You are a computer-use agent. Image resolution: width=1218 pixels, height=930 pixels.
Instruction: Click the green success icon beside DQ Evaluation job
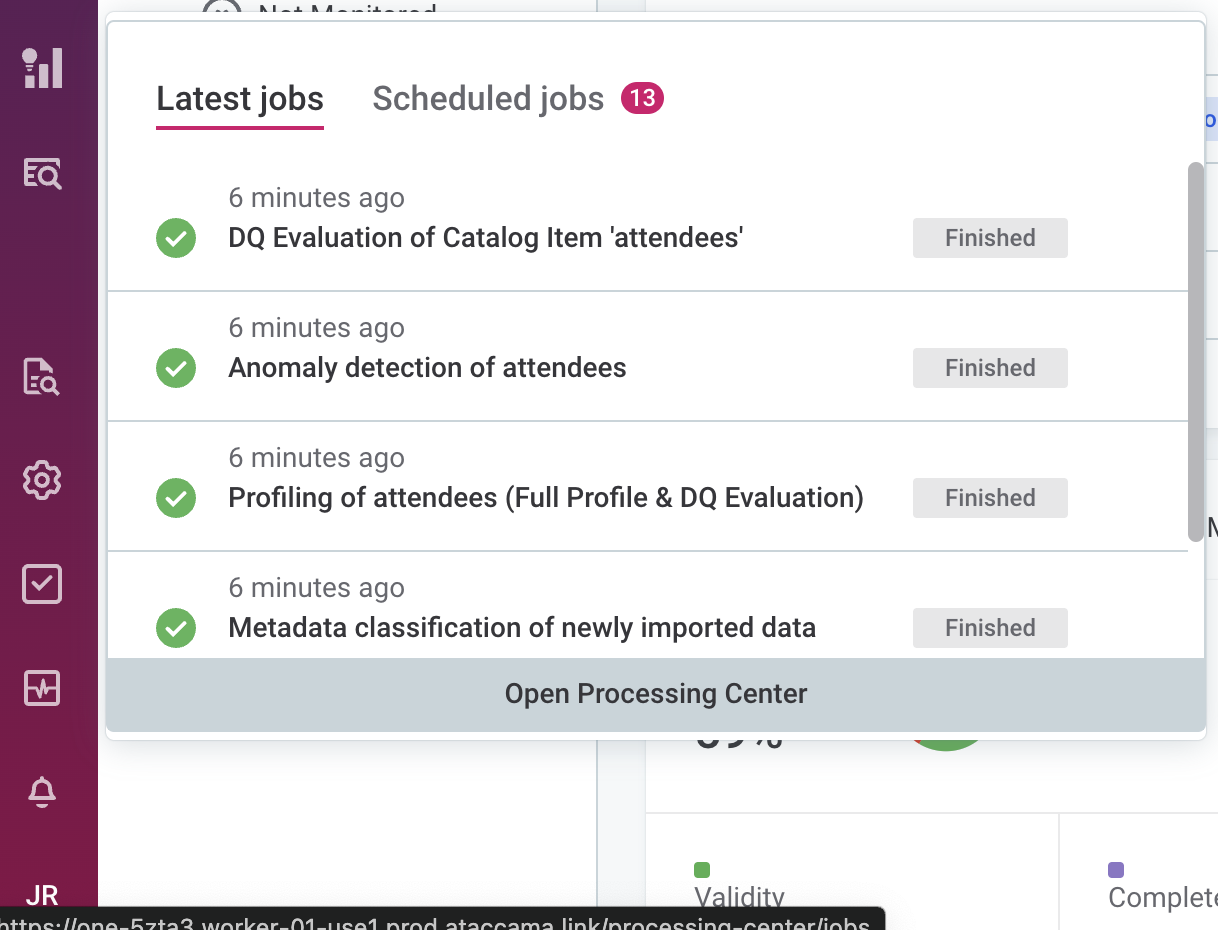click(x=176, y=238)
